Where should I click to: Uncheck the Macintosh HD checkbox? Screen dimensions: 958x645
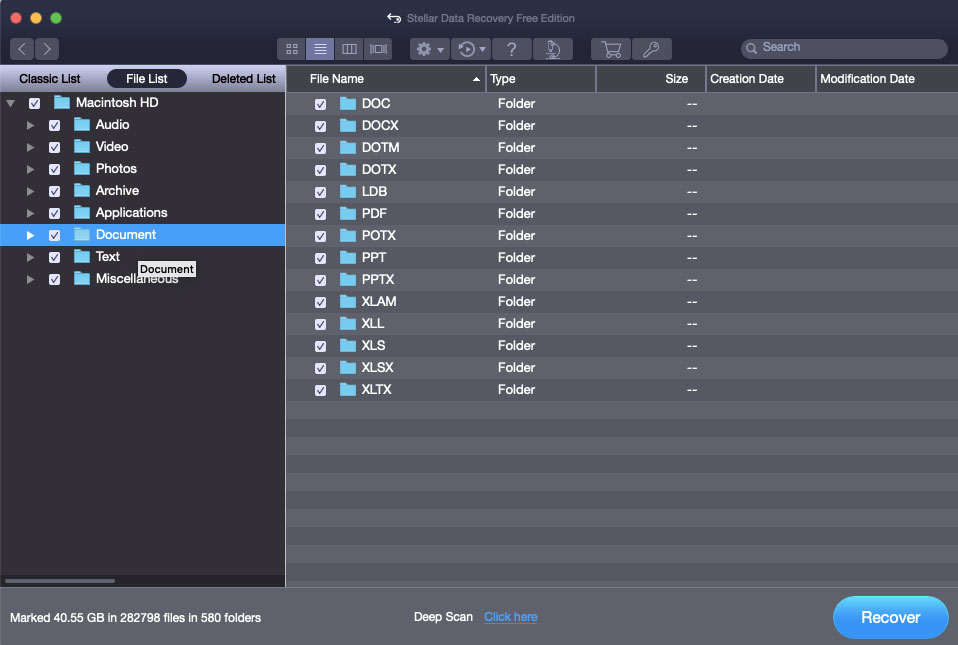(x=35, y=103)
